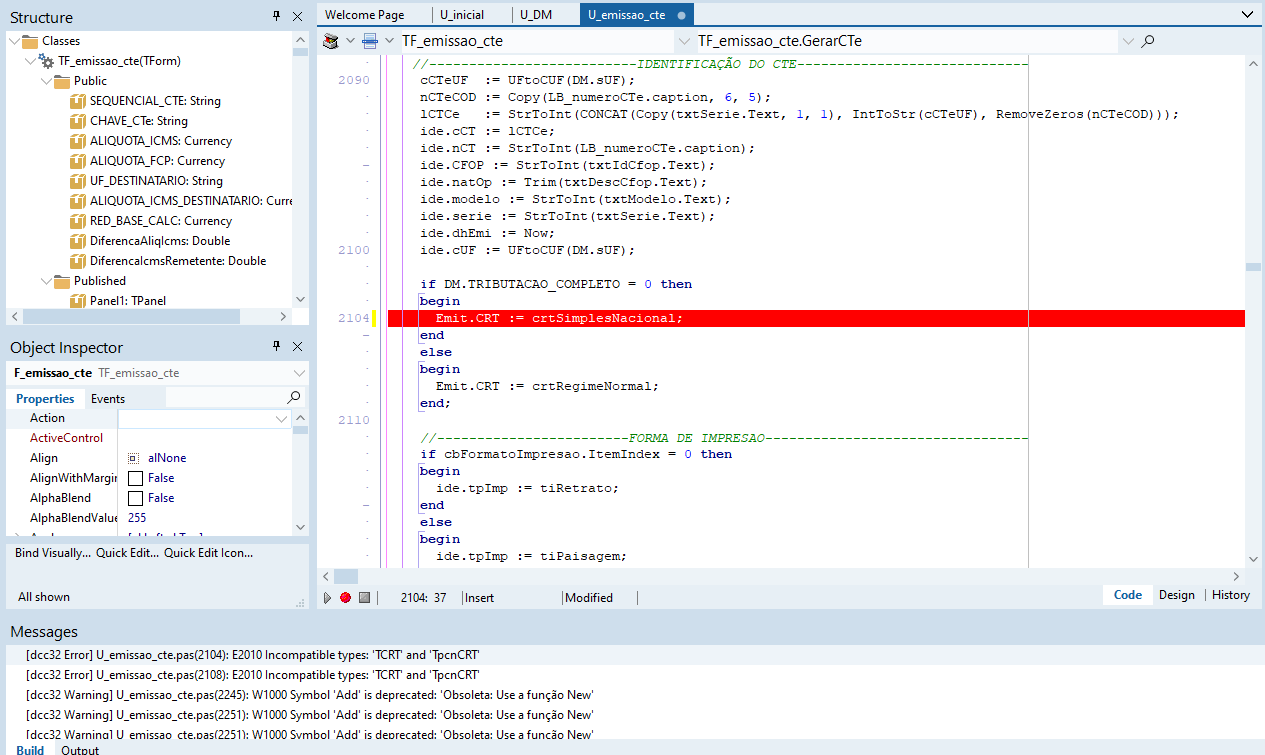Click the search icon beside the method combo
This screenshot has width=1265, height=755.
click(x=1148, y=41)
